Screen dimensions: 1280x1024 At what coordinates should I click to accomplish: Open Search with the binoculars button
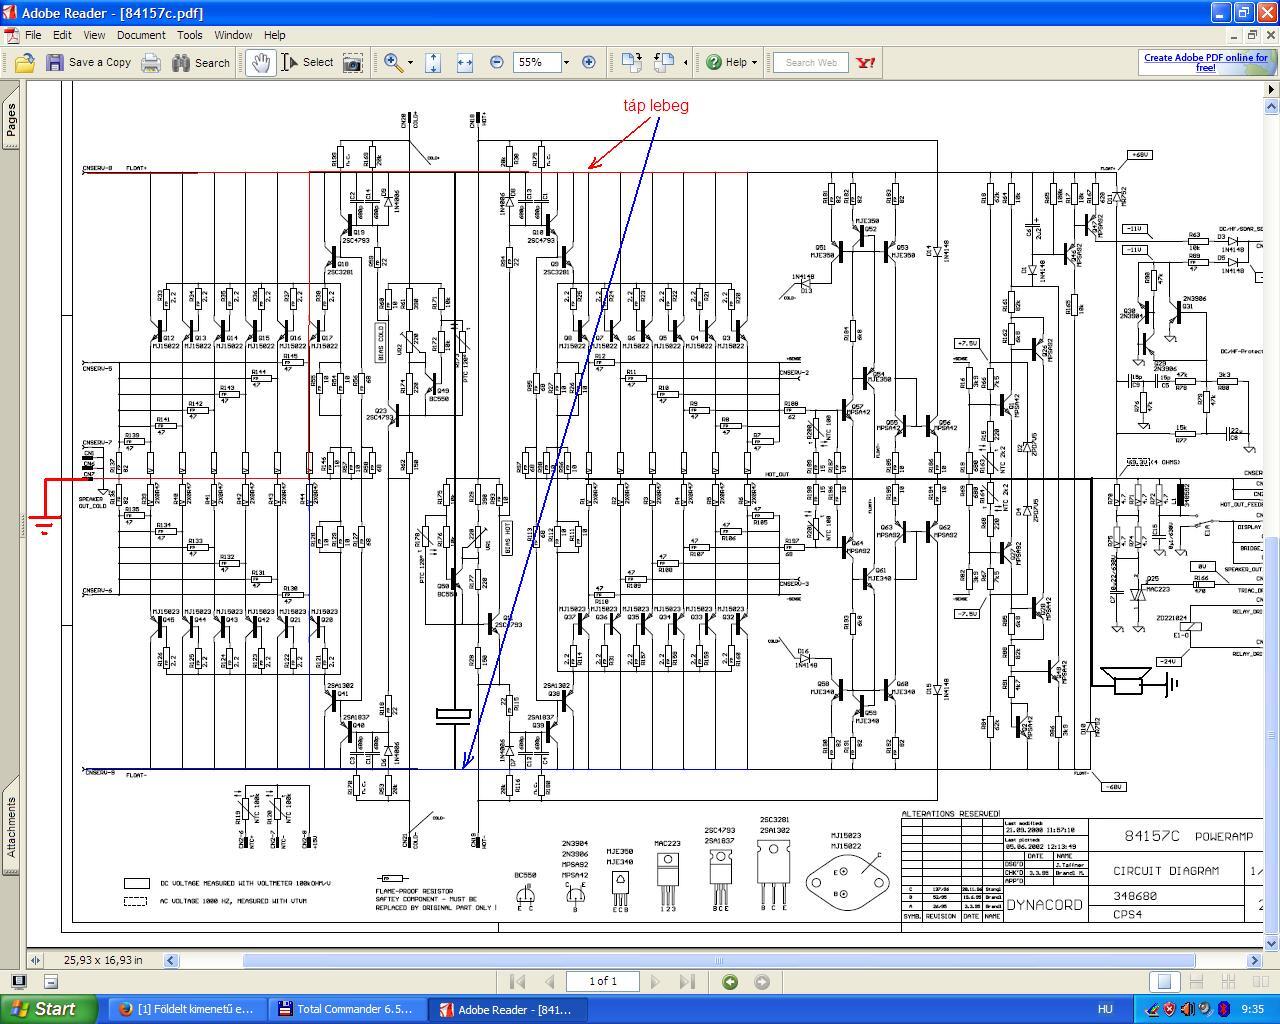point(201,62)
